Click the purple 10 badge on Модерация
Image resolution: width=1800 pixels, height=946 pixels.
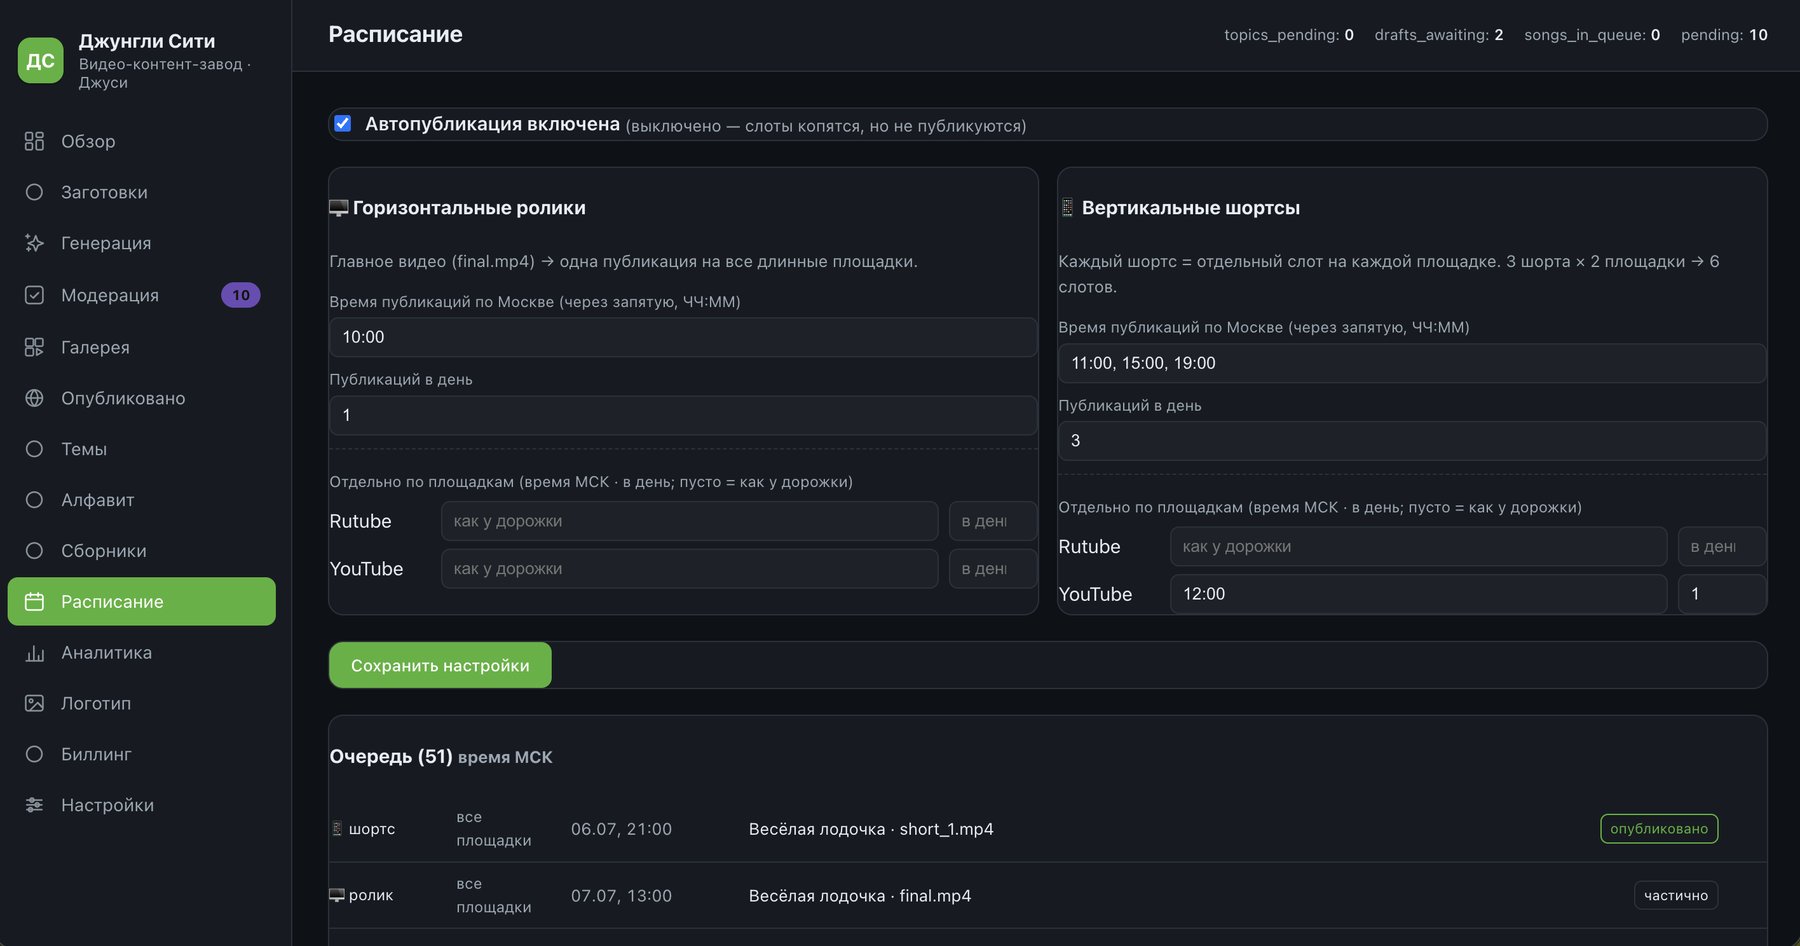click(241, 295)
